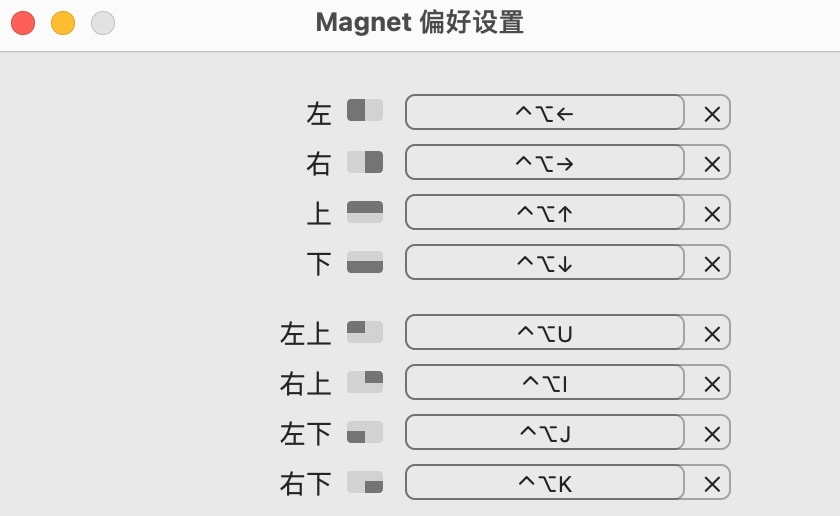Clear the 右 shortcut with its X
Viewport: 840px width, 516px height.
click(x=712, y=163)
